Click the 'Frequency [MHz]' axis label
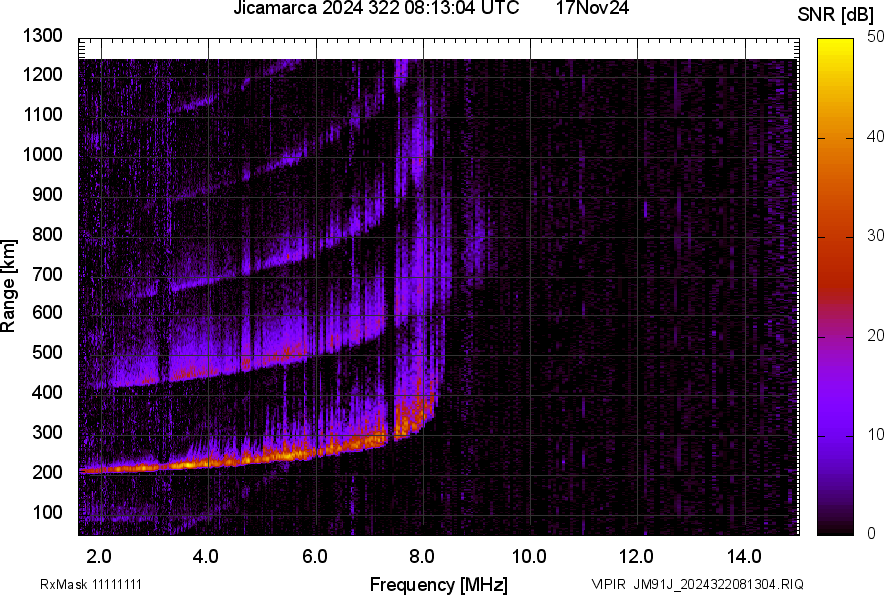 coord(439,584)
